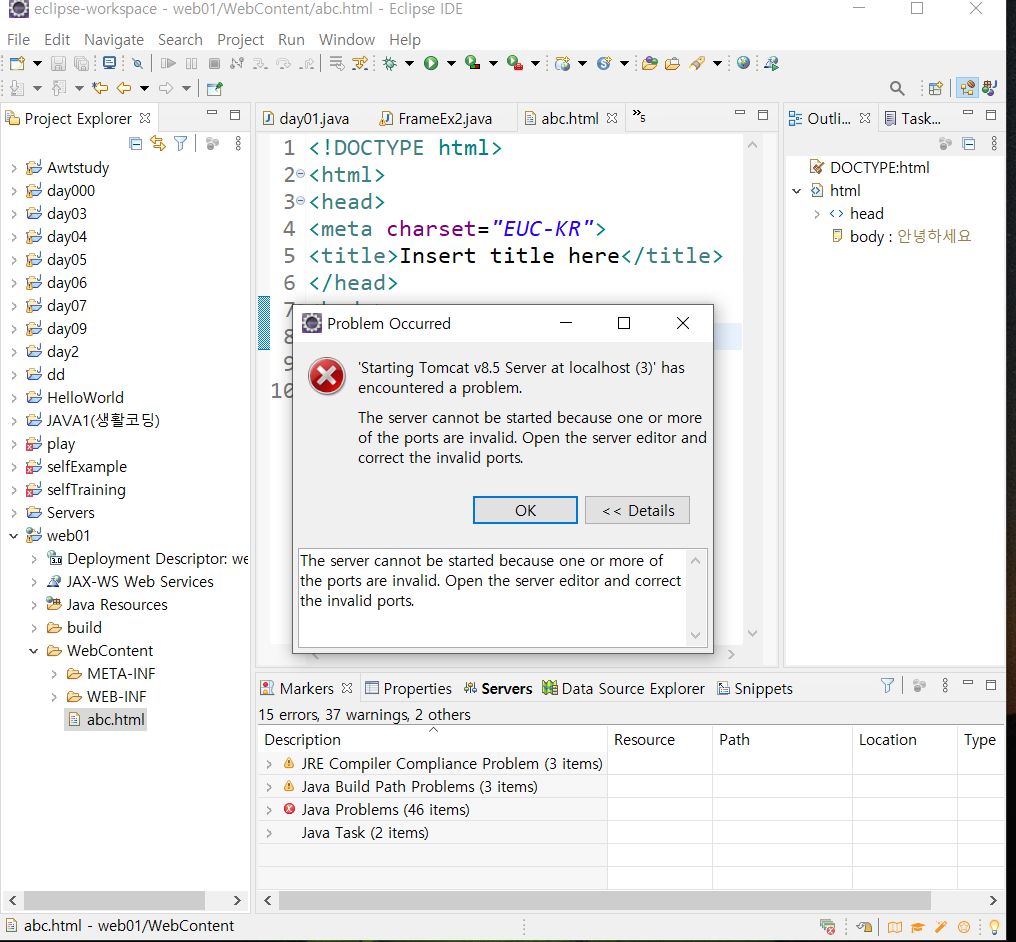The image size is (1016, 942).
Task: Close the abc.html editor tab
Action: (612, 119)
